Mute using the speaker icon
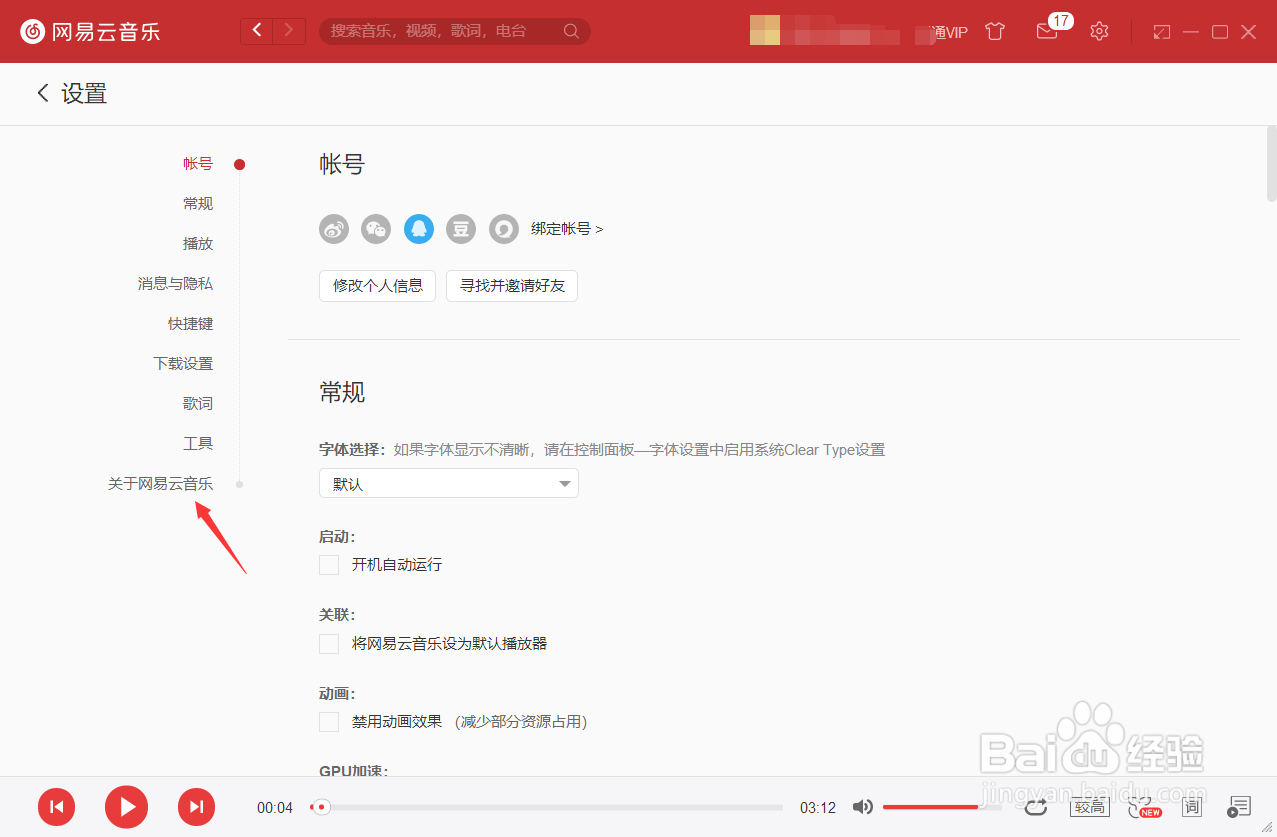 pos(863,807)
